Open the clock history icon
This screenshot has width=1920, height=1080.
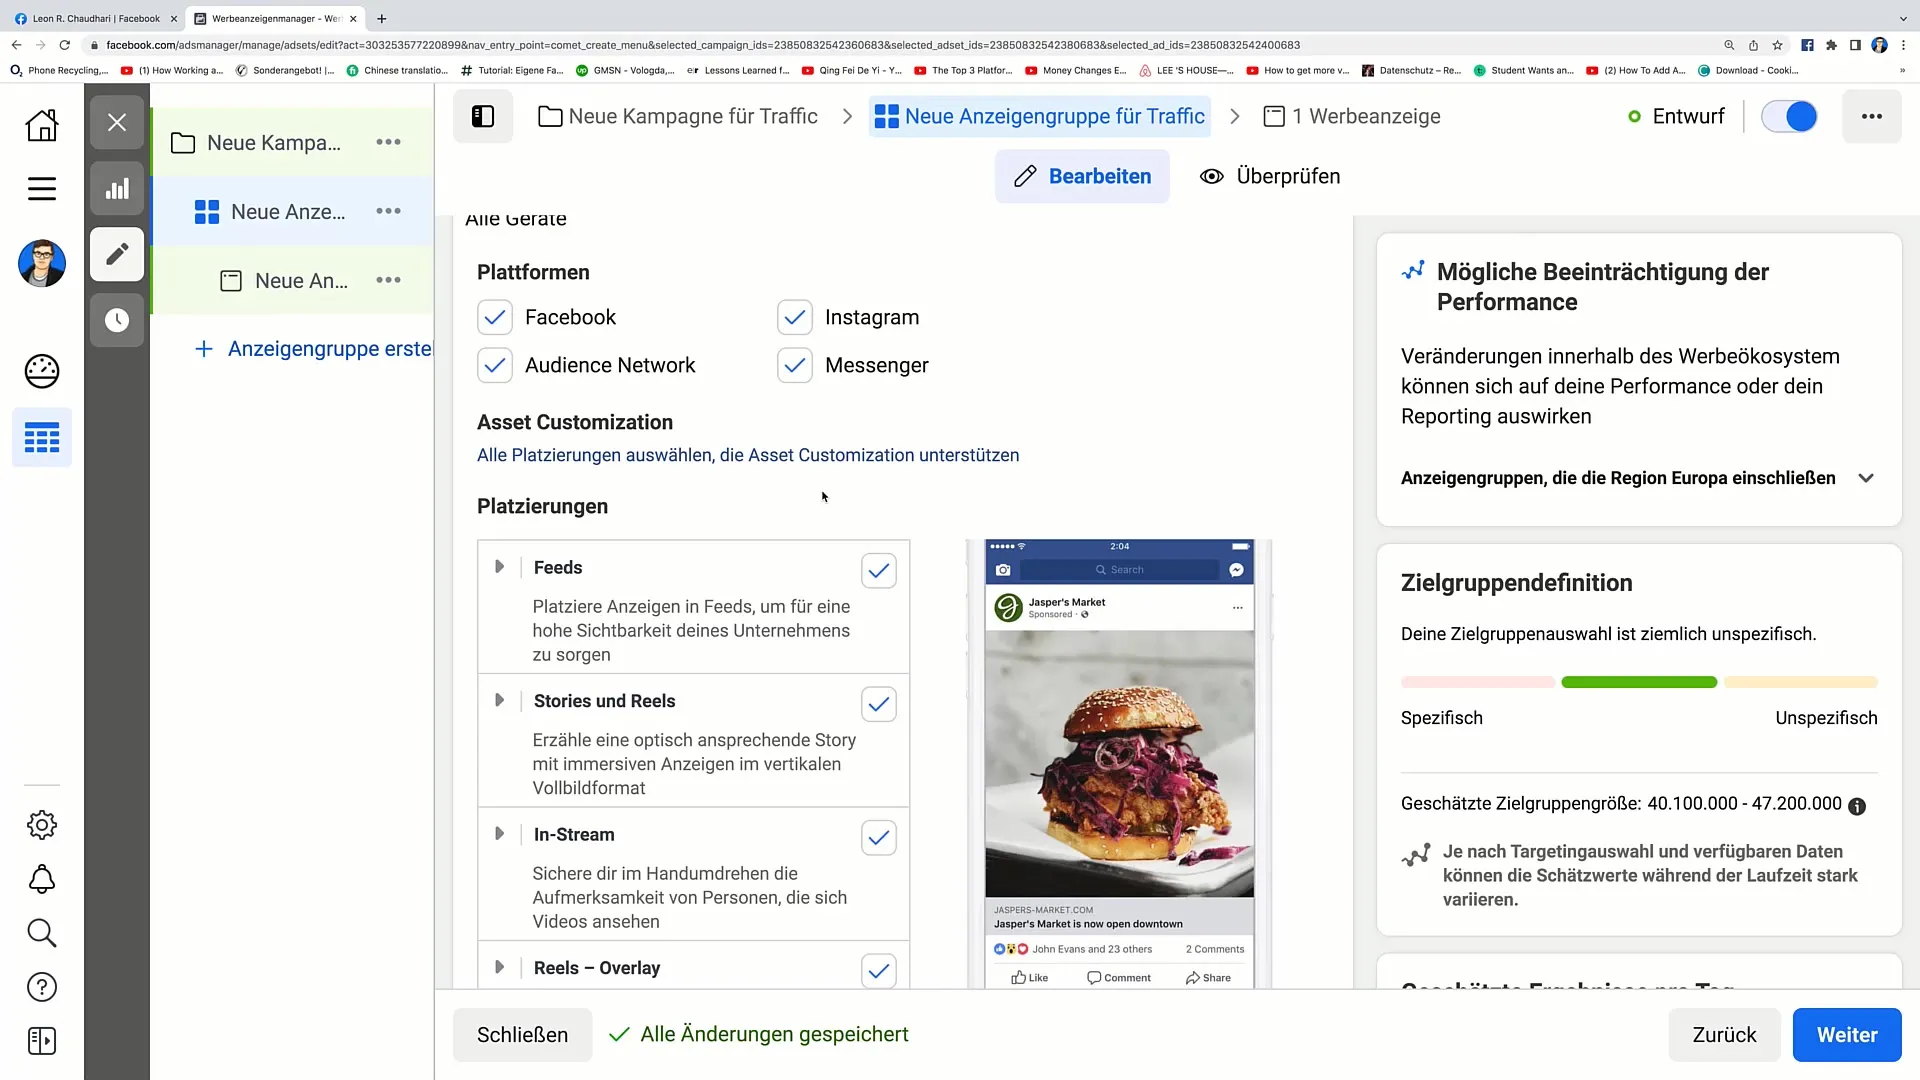tap(117, 320)
